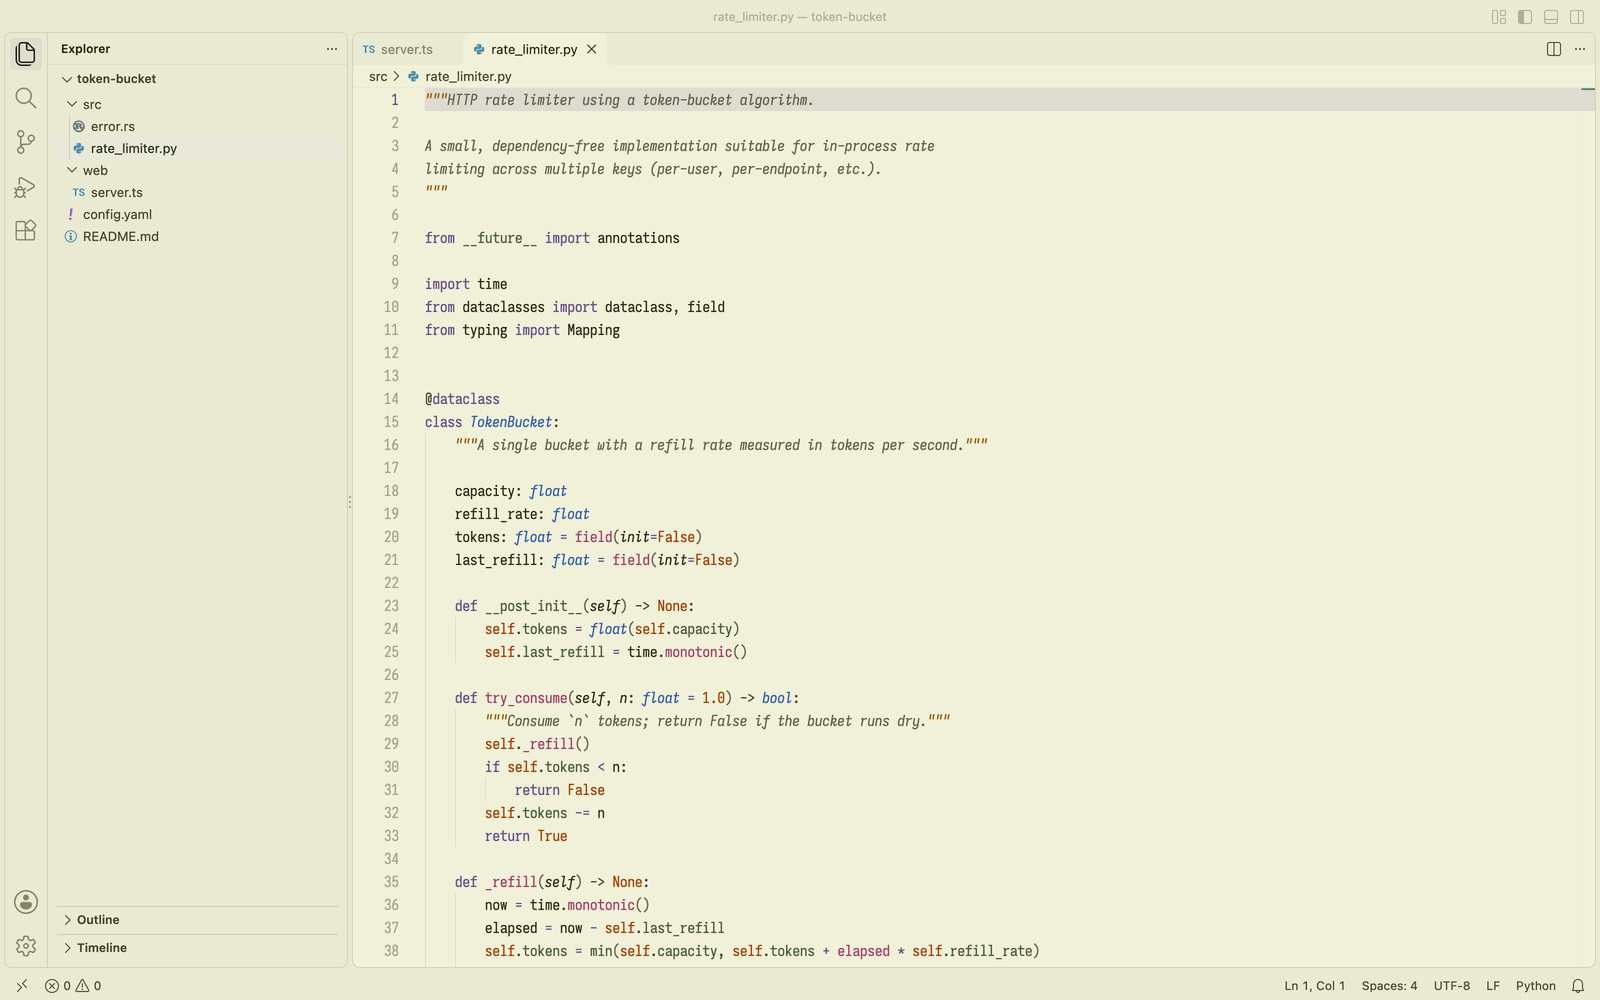
Task: Click Ln 1, Col 1 status entry
Action: click(x=1315, y=986)
